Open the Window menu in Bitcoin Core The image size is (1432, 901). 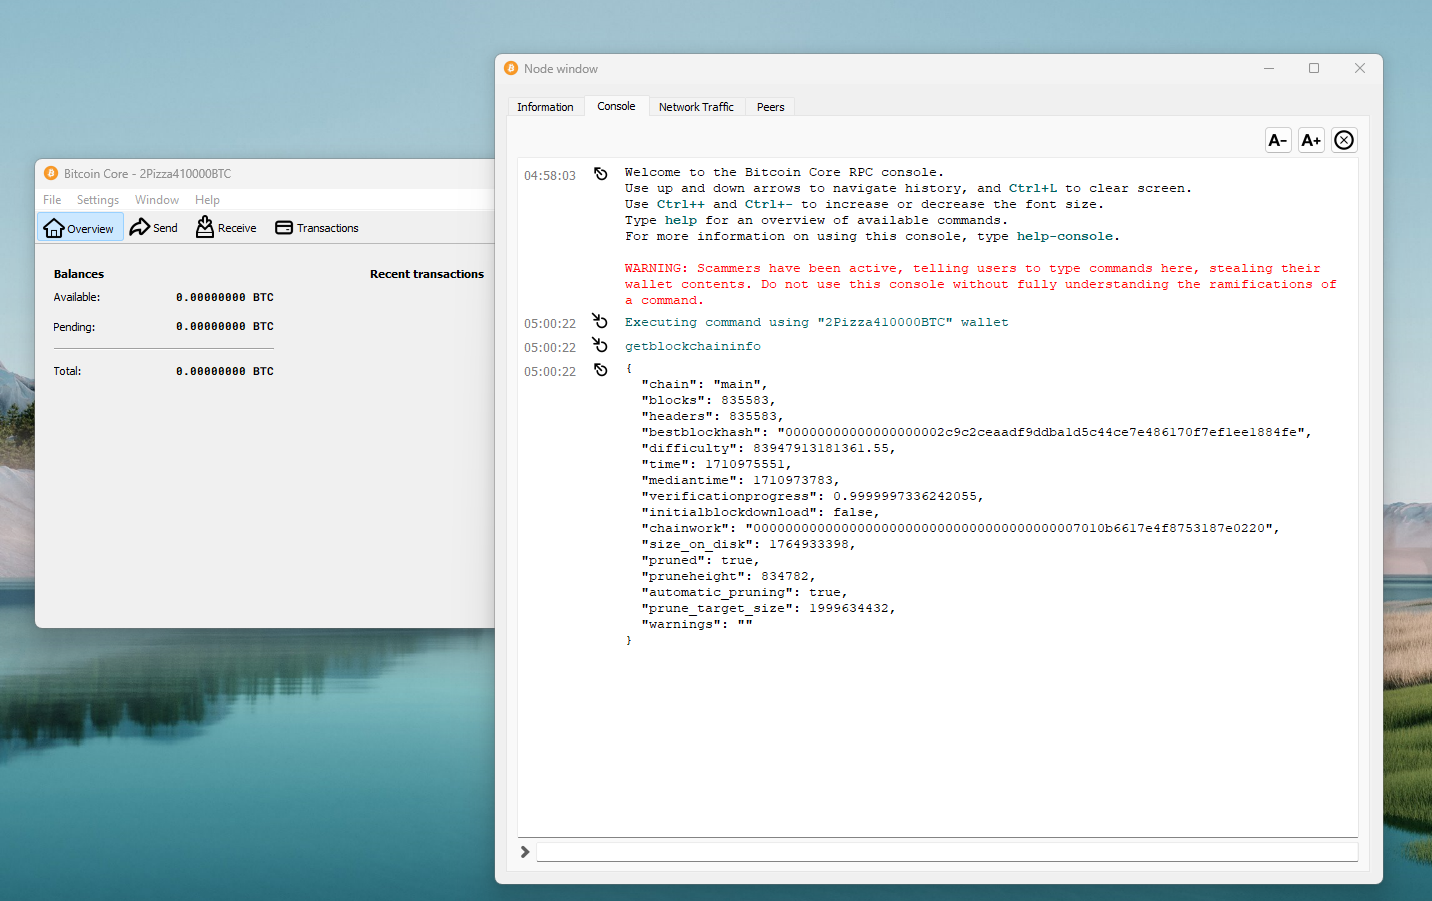click(x=157, y=200)
